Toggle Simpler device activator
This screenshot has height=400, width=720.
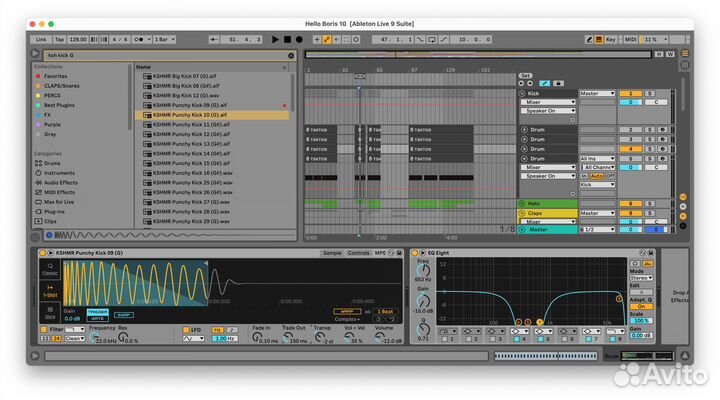point(43,253)
